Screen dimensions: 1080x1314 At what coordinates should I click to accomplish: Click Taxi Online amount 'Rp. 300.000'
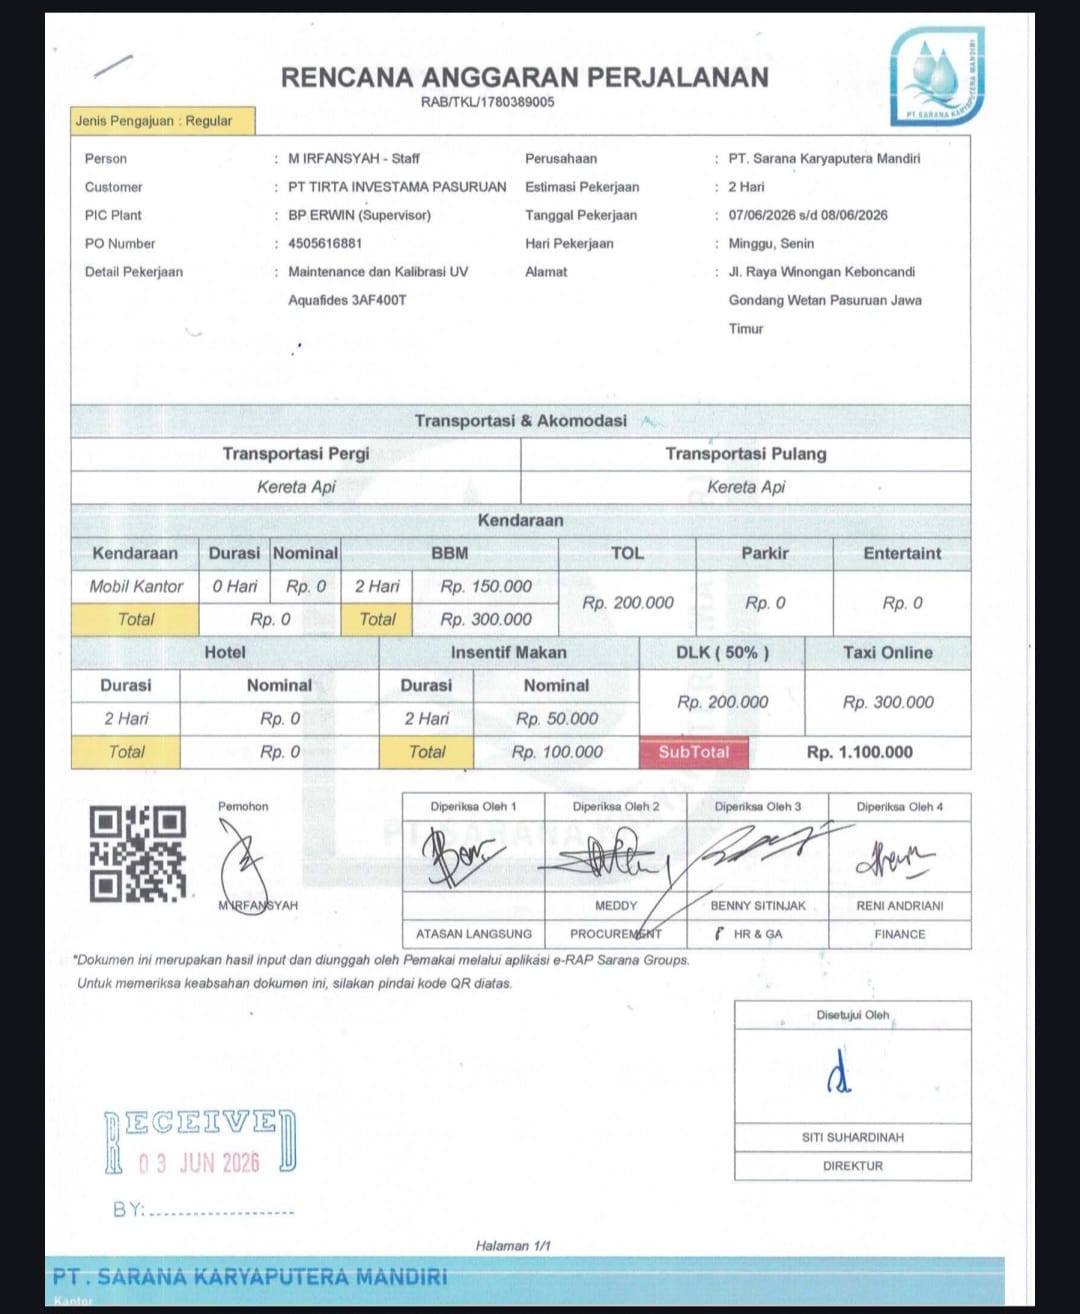pos(888,702)
